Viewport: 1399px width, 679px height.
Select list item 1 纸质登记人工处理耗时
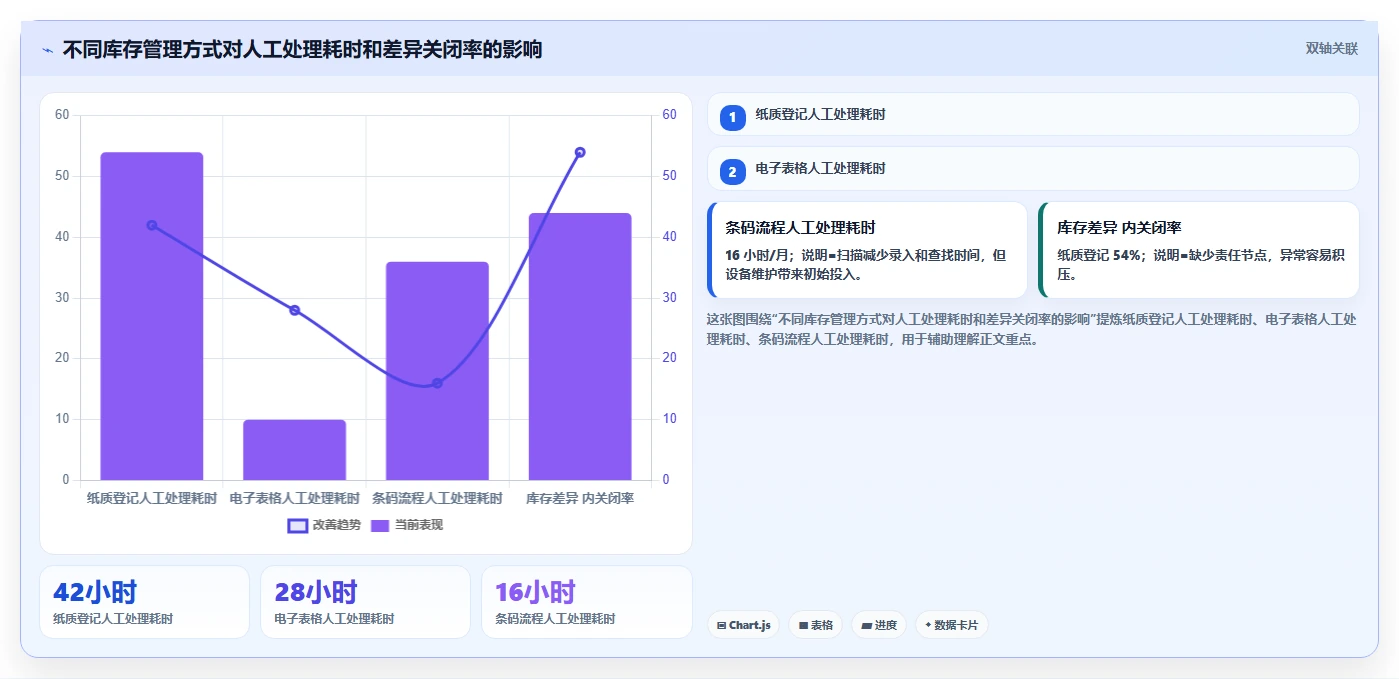pyautogui.click(x=1033, y=115)
